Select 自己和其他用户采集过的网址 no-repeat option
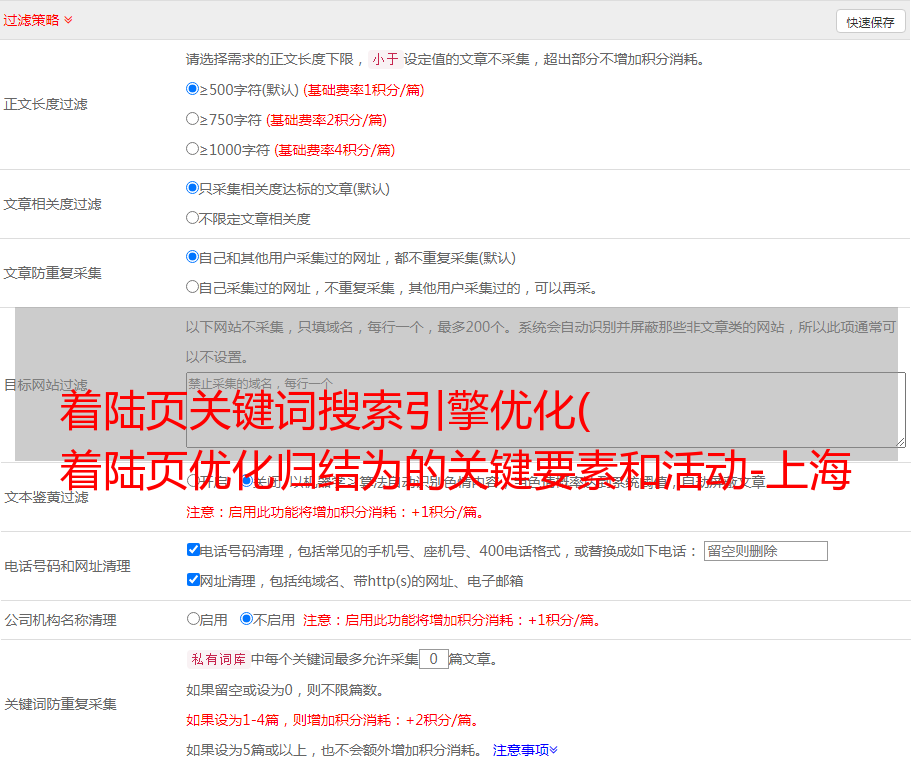Viewport: 912px width, 768px height. tap(193, 257)
